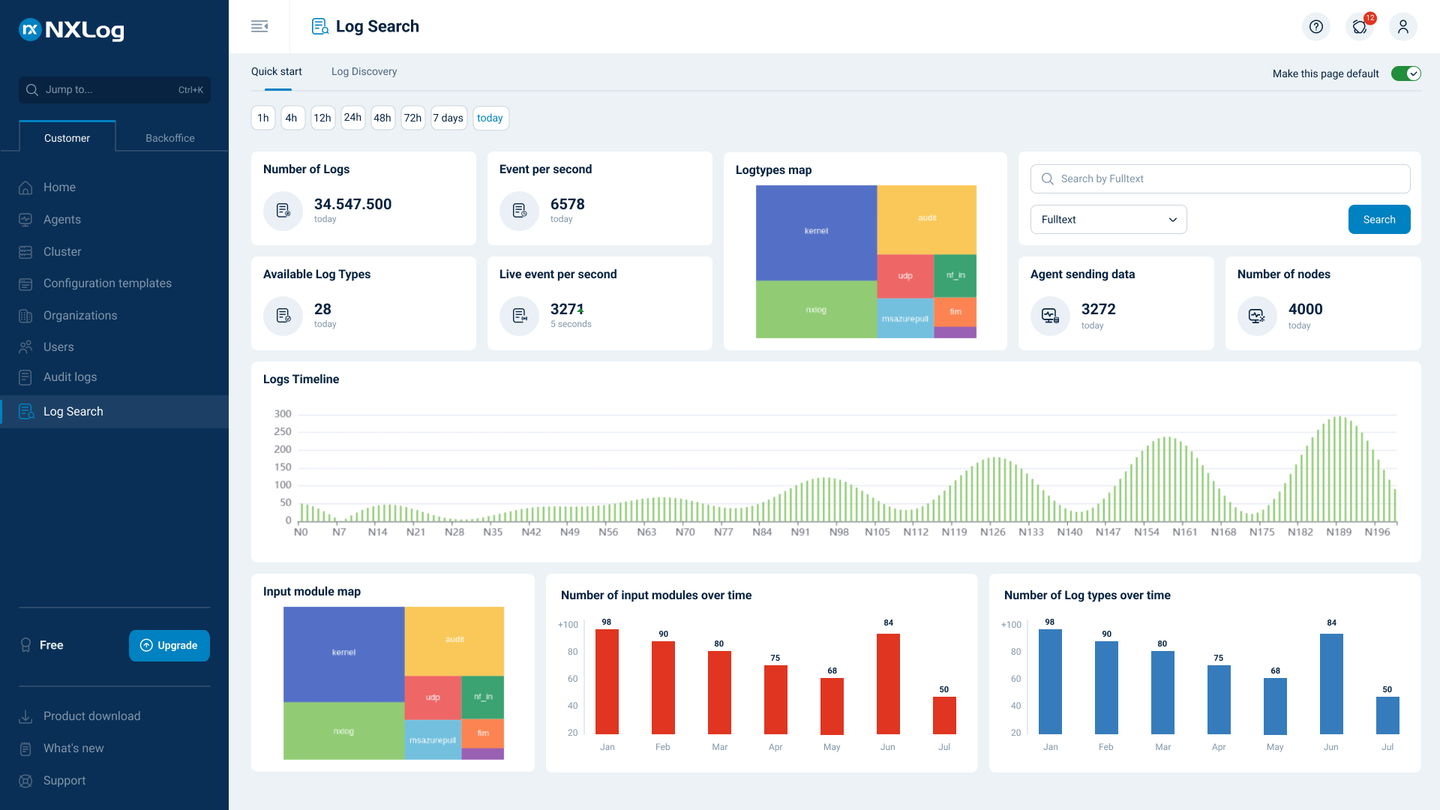Switch to the Backoffice tab
The height and width of the screenshot is (810, 1440).
170,138
